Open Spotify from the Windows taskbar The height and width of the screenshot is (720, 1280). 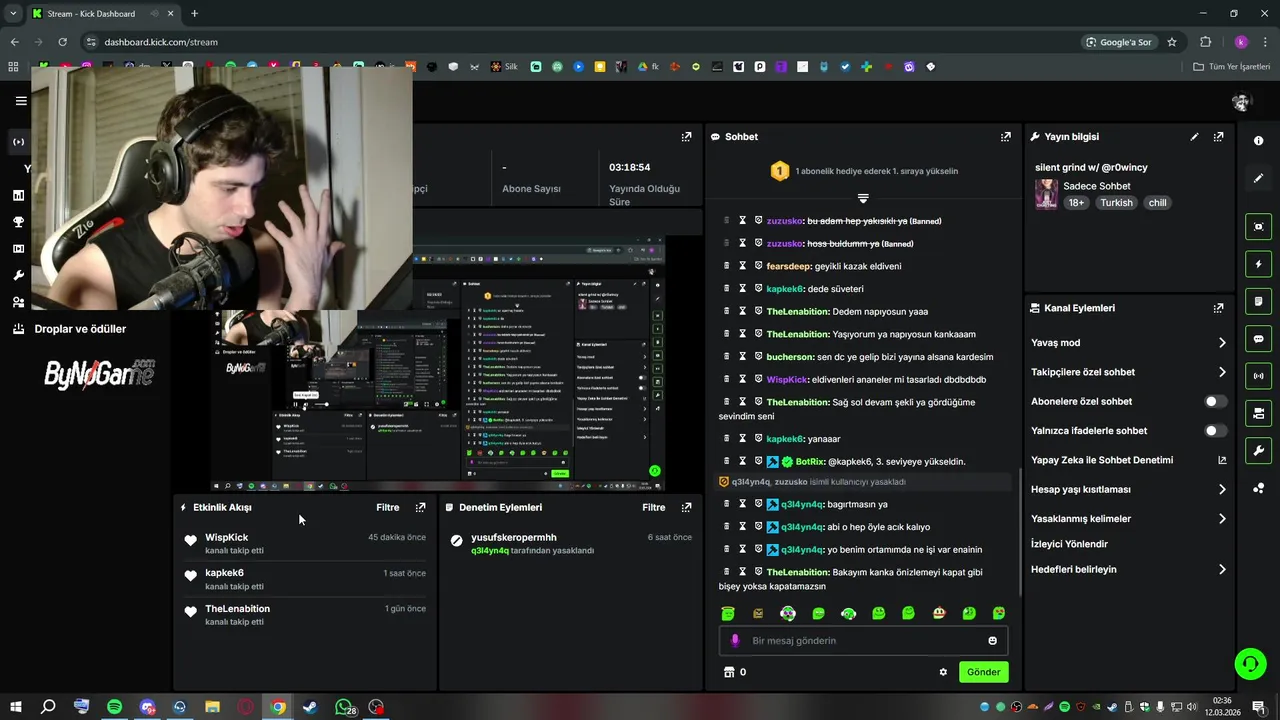coord(114,707)
